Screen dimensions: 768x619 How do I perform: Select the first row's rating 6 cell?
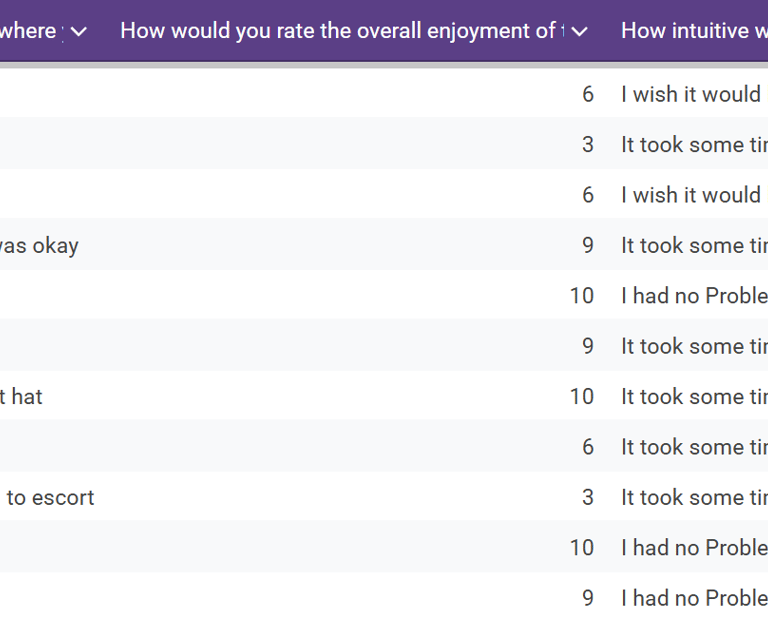[x=587, y=94]
